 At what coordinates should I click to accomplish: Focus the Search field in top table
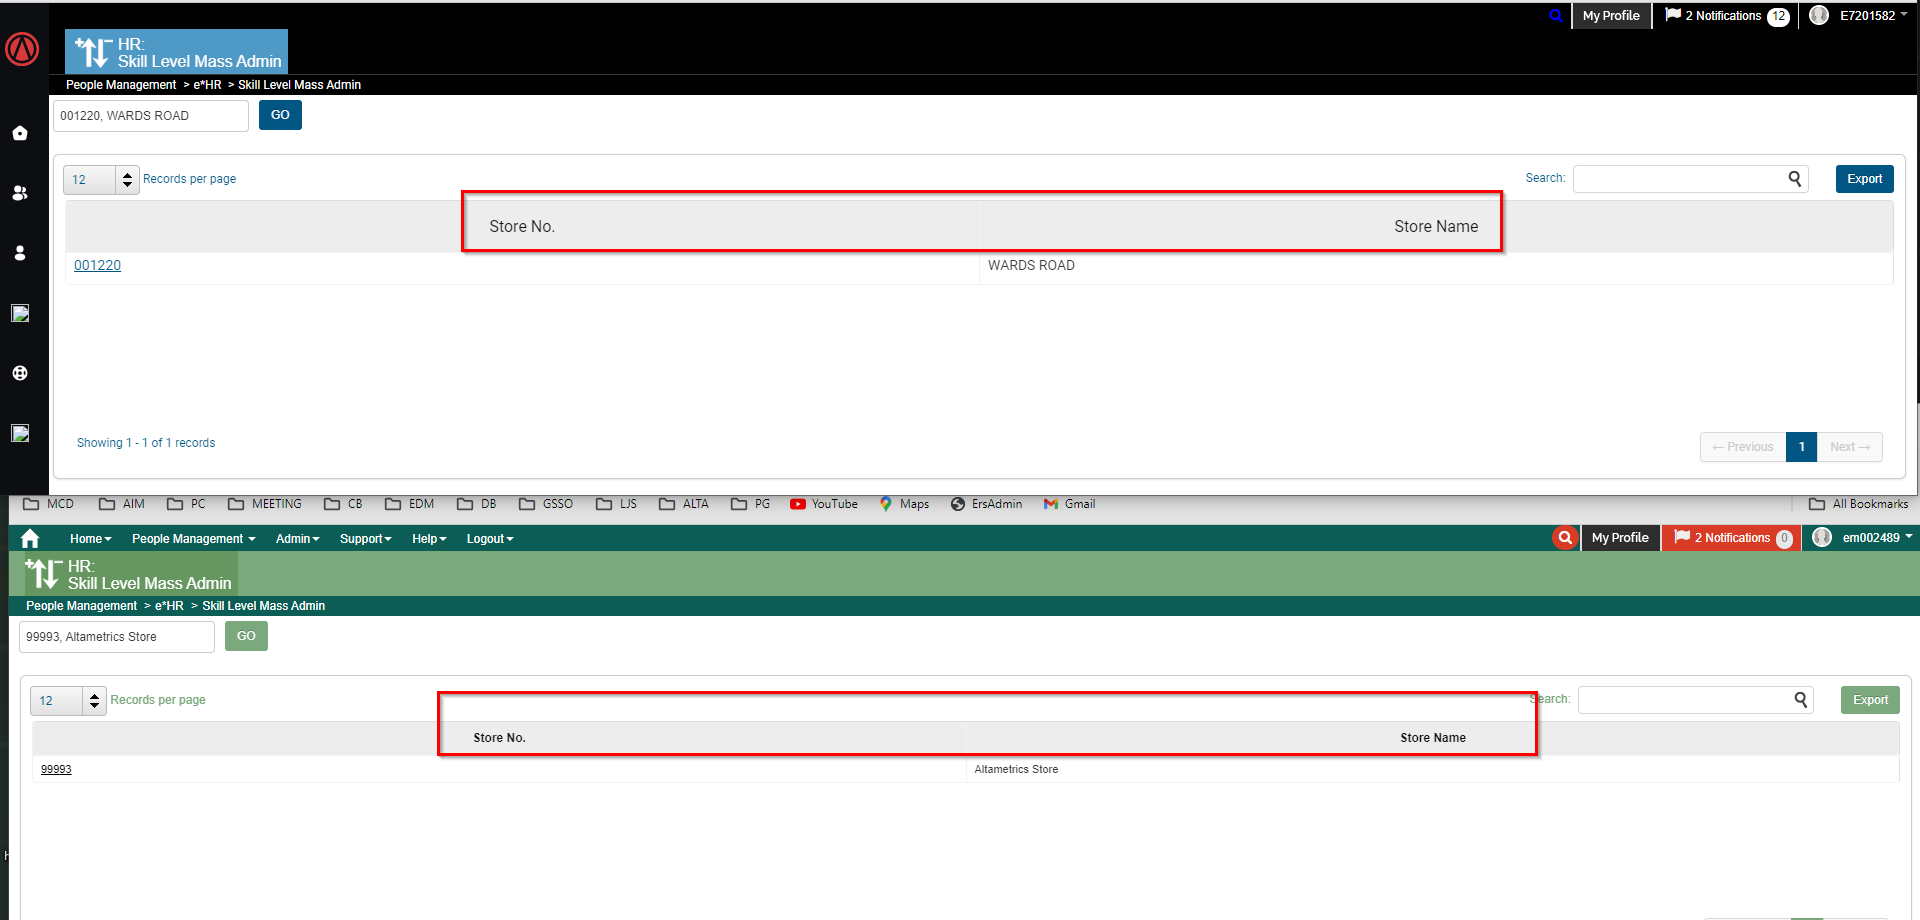coord(1690,179)
